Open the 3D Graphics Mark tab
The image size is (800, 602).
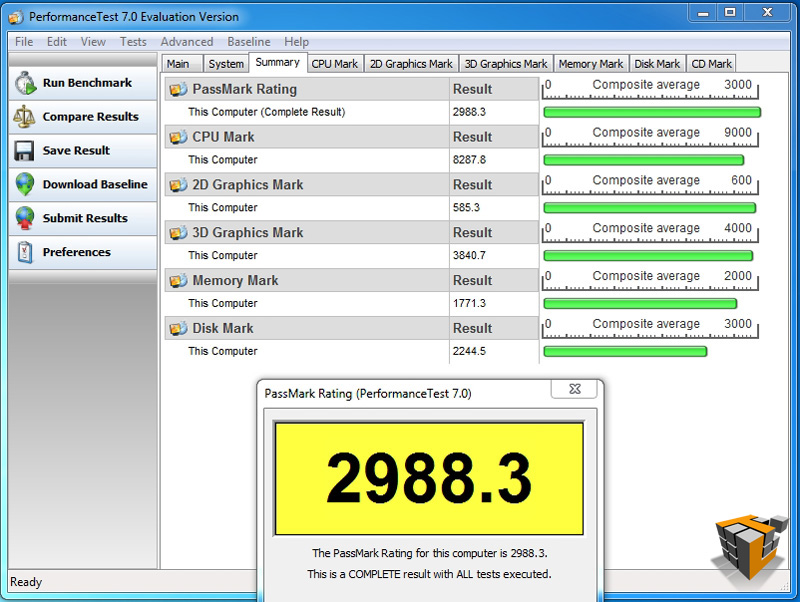coord(506,64)
